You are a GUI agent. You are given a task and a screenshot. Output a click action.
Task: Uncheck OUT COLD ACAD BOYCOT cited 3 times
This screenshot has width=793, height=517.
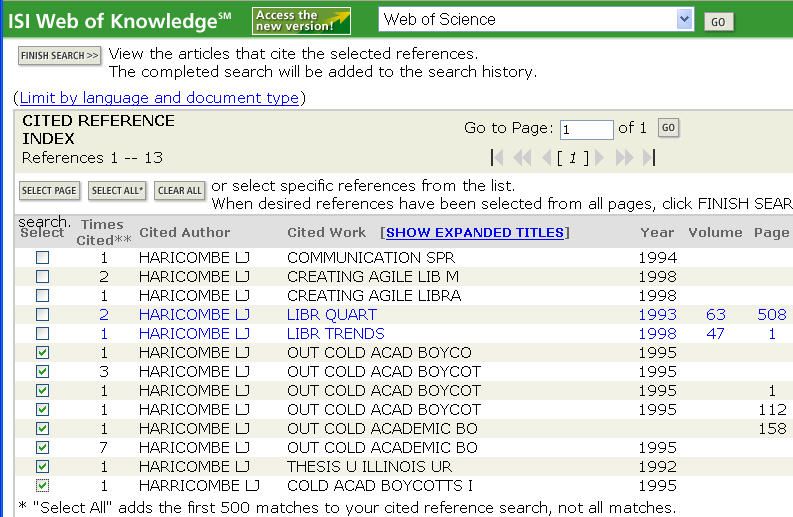coord(42,371)
